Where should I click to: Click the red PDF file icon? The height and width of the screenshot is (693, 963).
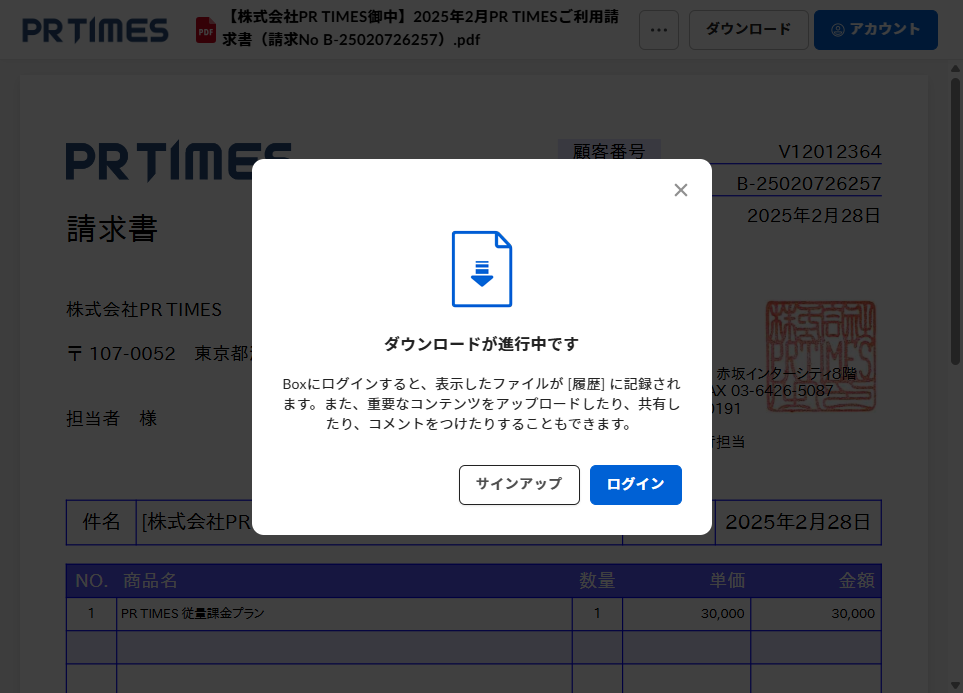coord(206,30)
